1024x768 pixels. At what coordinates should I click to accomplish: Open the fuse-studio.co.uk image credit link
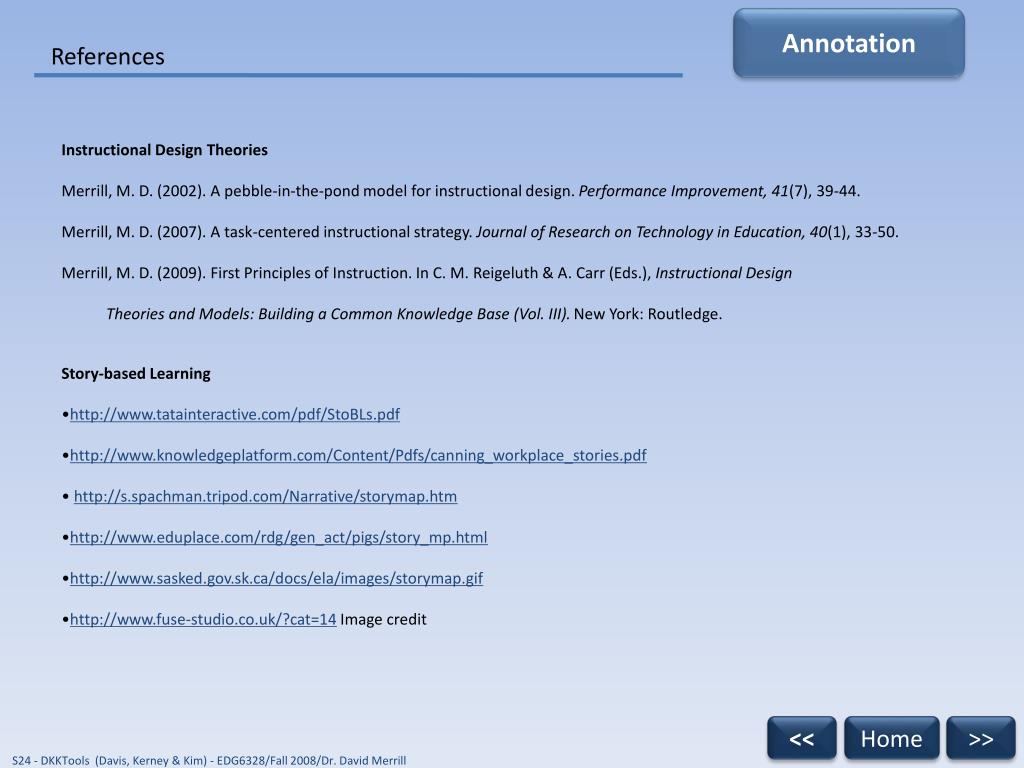203,619
